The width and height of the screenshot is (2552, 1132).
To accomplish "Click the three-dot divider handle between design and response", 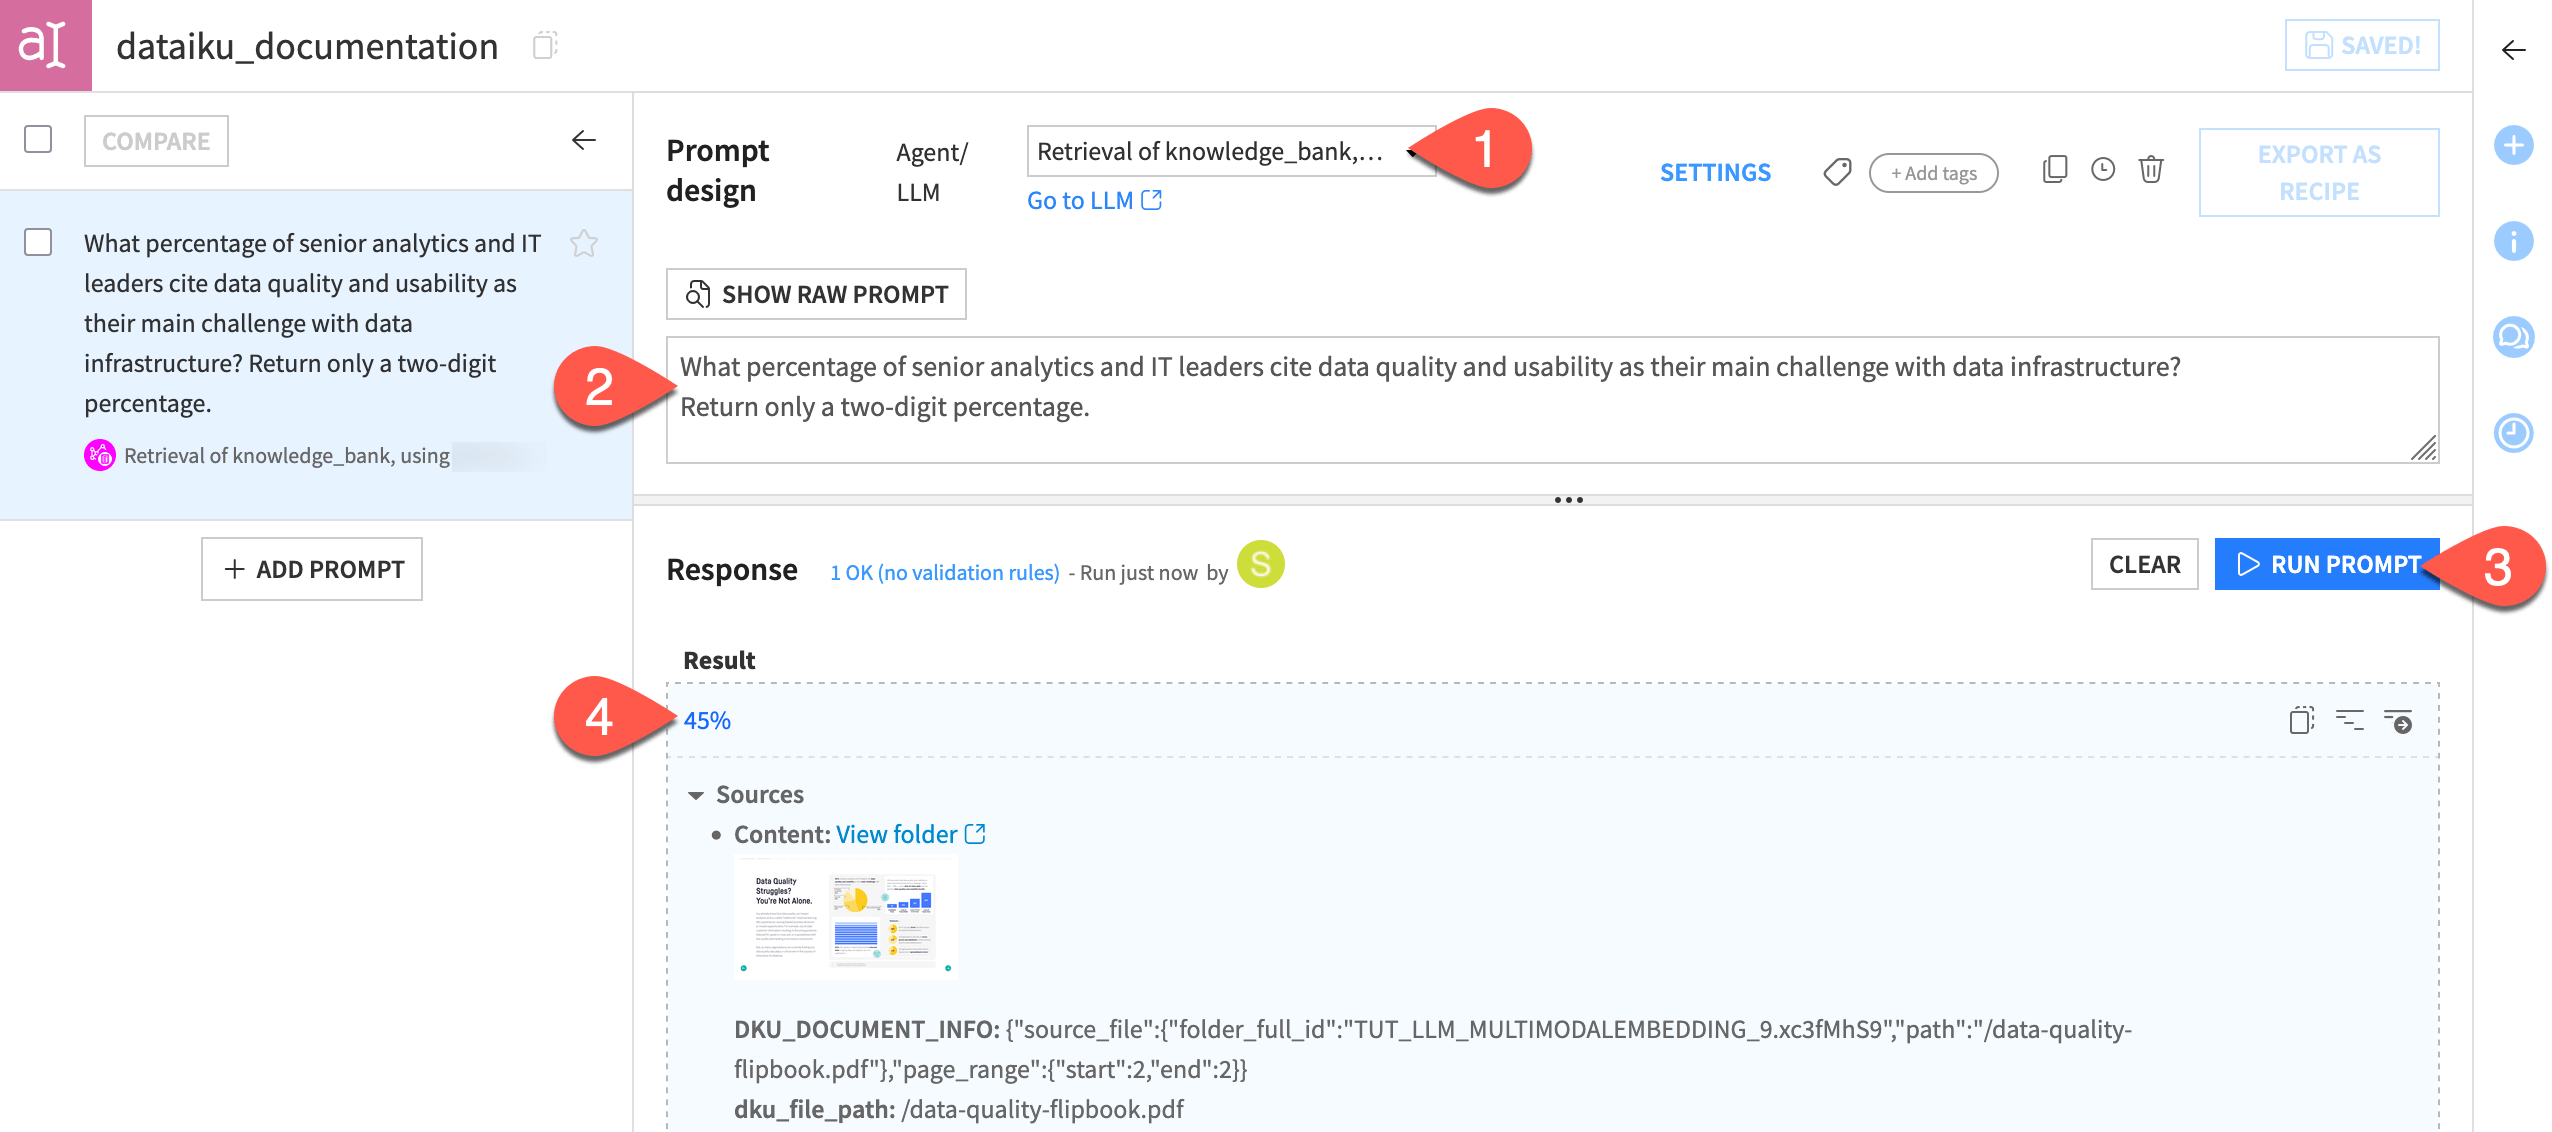I will pyautogui.click(x=1568, y=500).
